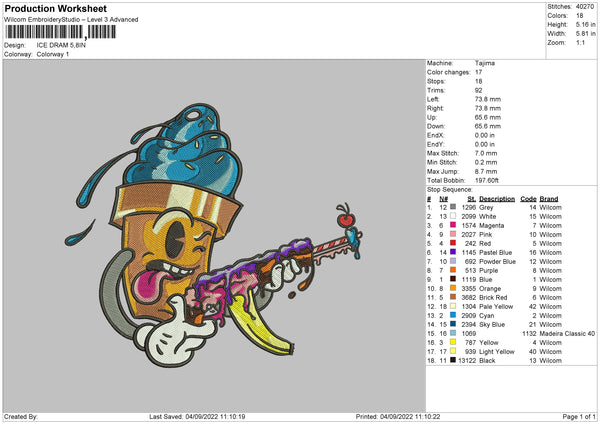Click 'Page 1 of 1' in footer
This screenshot has width=600, height=424.
click(579, 416)
